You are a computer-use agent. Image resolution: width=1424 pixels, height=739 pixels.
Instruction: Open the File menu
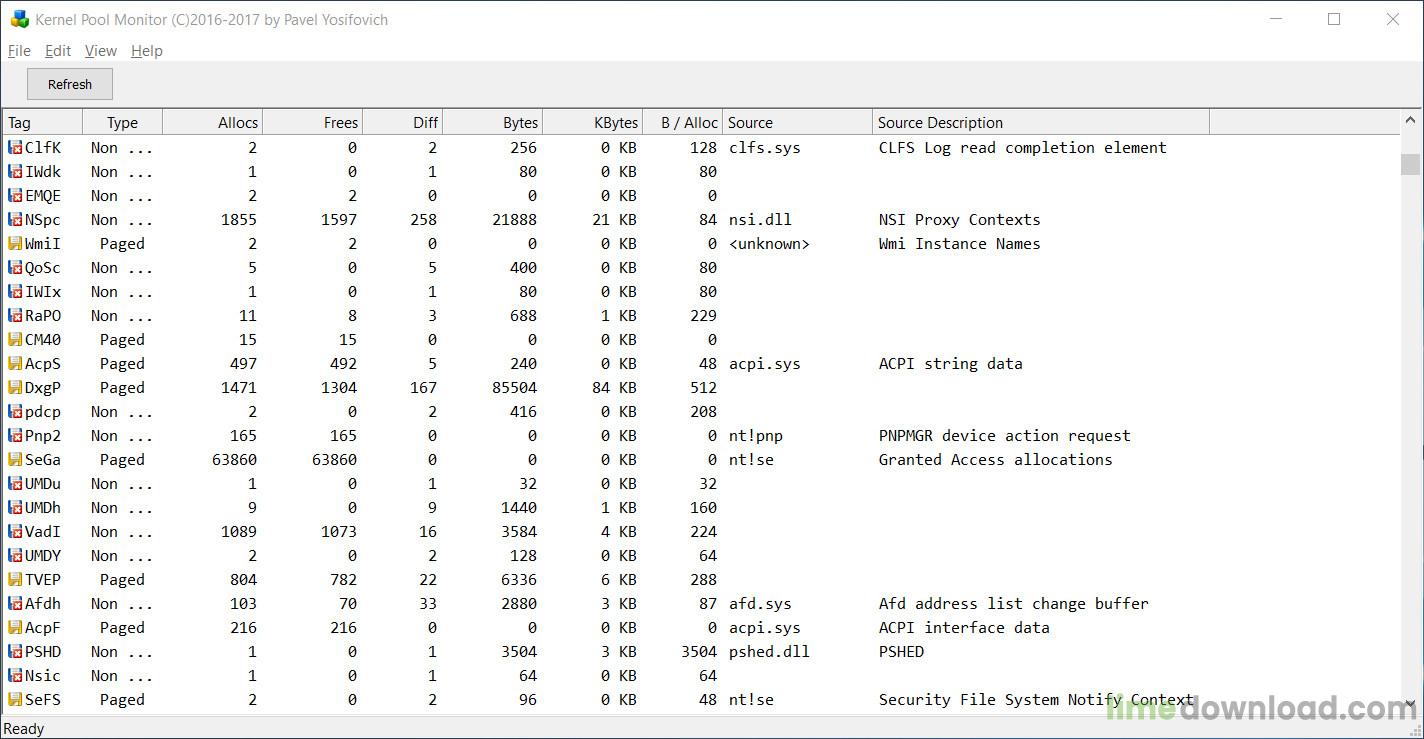point(19,51)
